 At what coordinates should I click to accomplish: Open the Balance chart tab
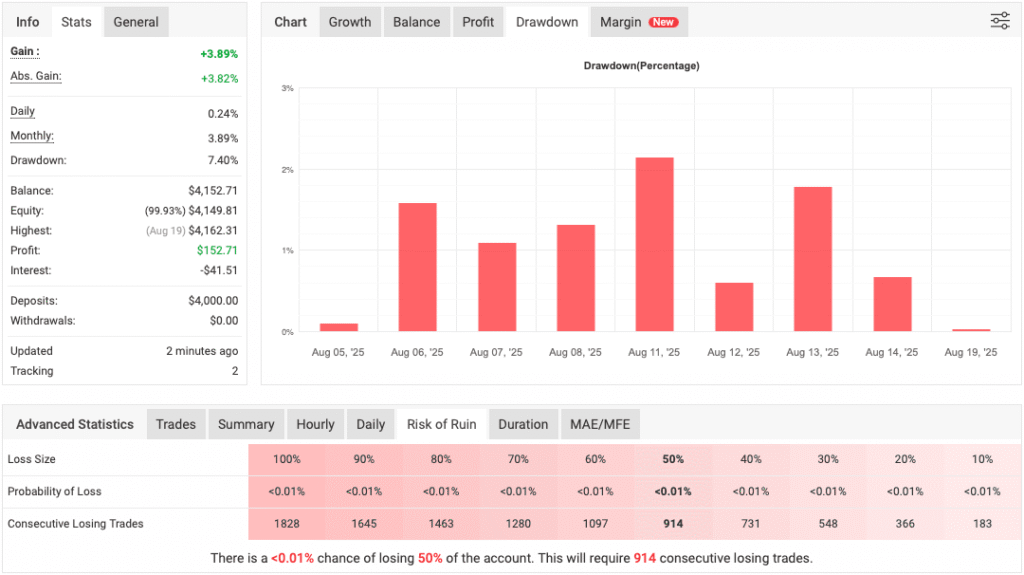tap(416, 22)
